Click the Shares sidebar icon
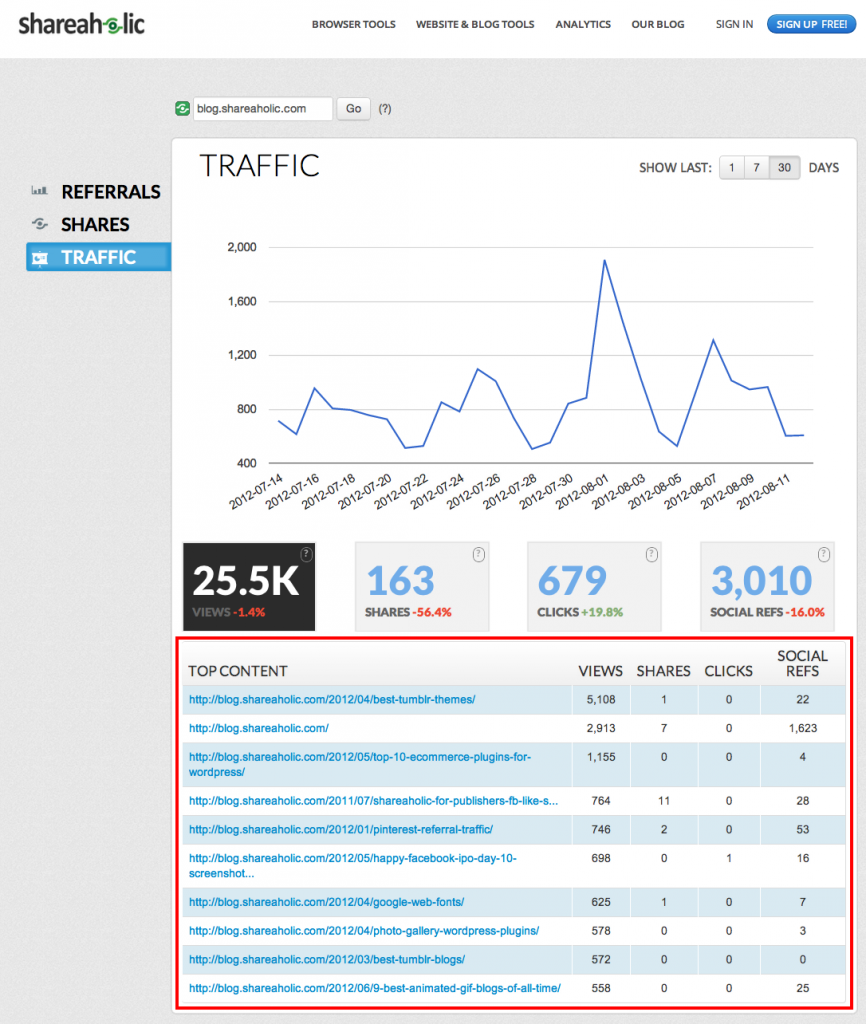 [x=40, y=224]
